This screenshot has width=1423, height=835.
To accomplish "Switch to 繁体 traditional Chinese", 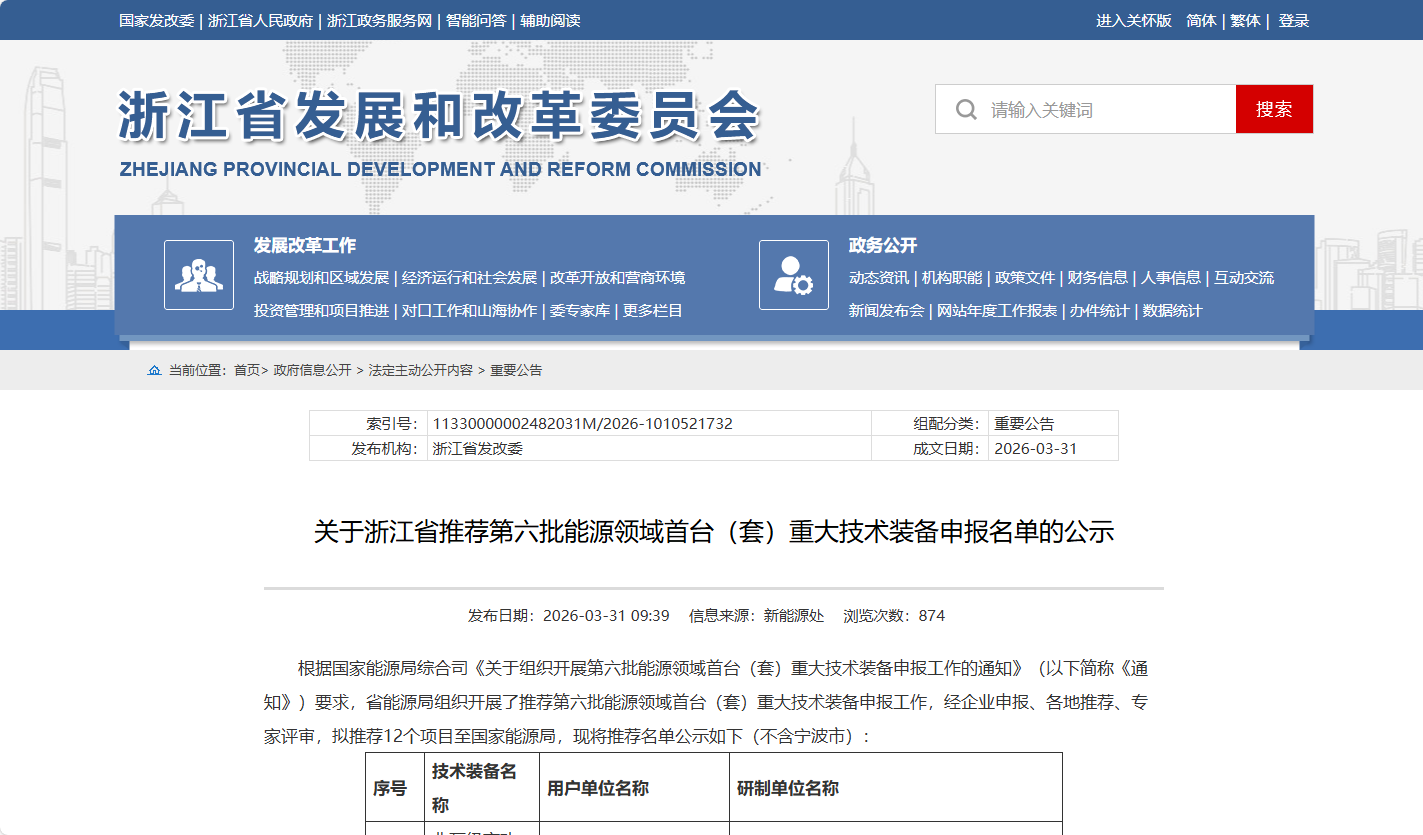I will [x=1245, y=20].
